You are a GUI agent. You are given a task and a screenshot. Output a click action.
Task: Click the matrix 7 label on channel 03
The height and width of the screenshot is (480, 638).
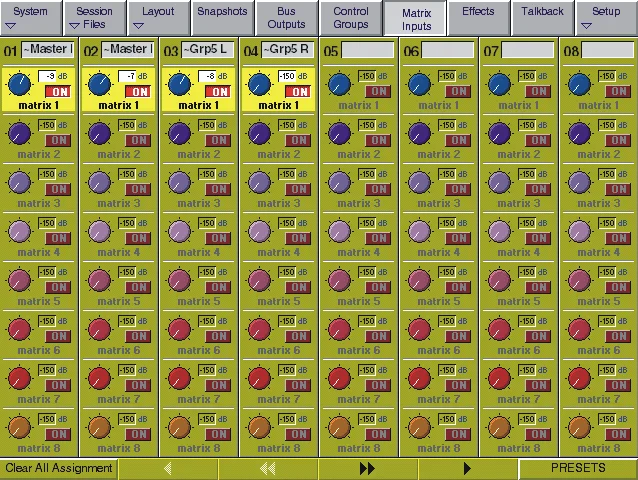[x=199, y=399]
